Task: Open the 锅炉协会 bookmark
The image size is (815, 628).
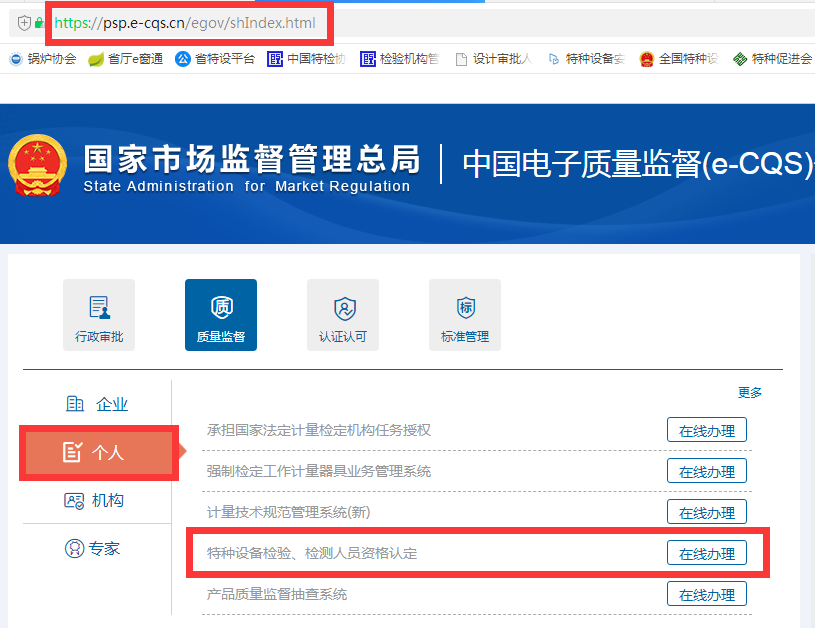Action: (42, 59)
